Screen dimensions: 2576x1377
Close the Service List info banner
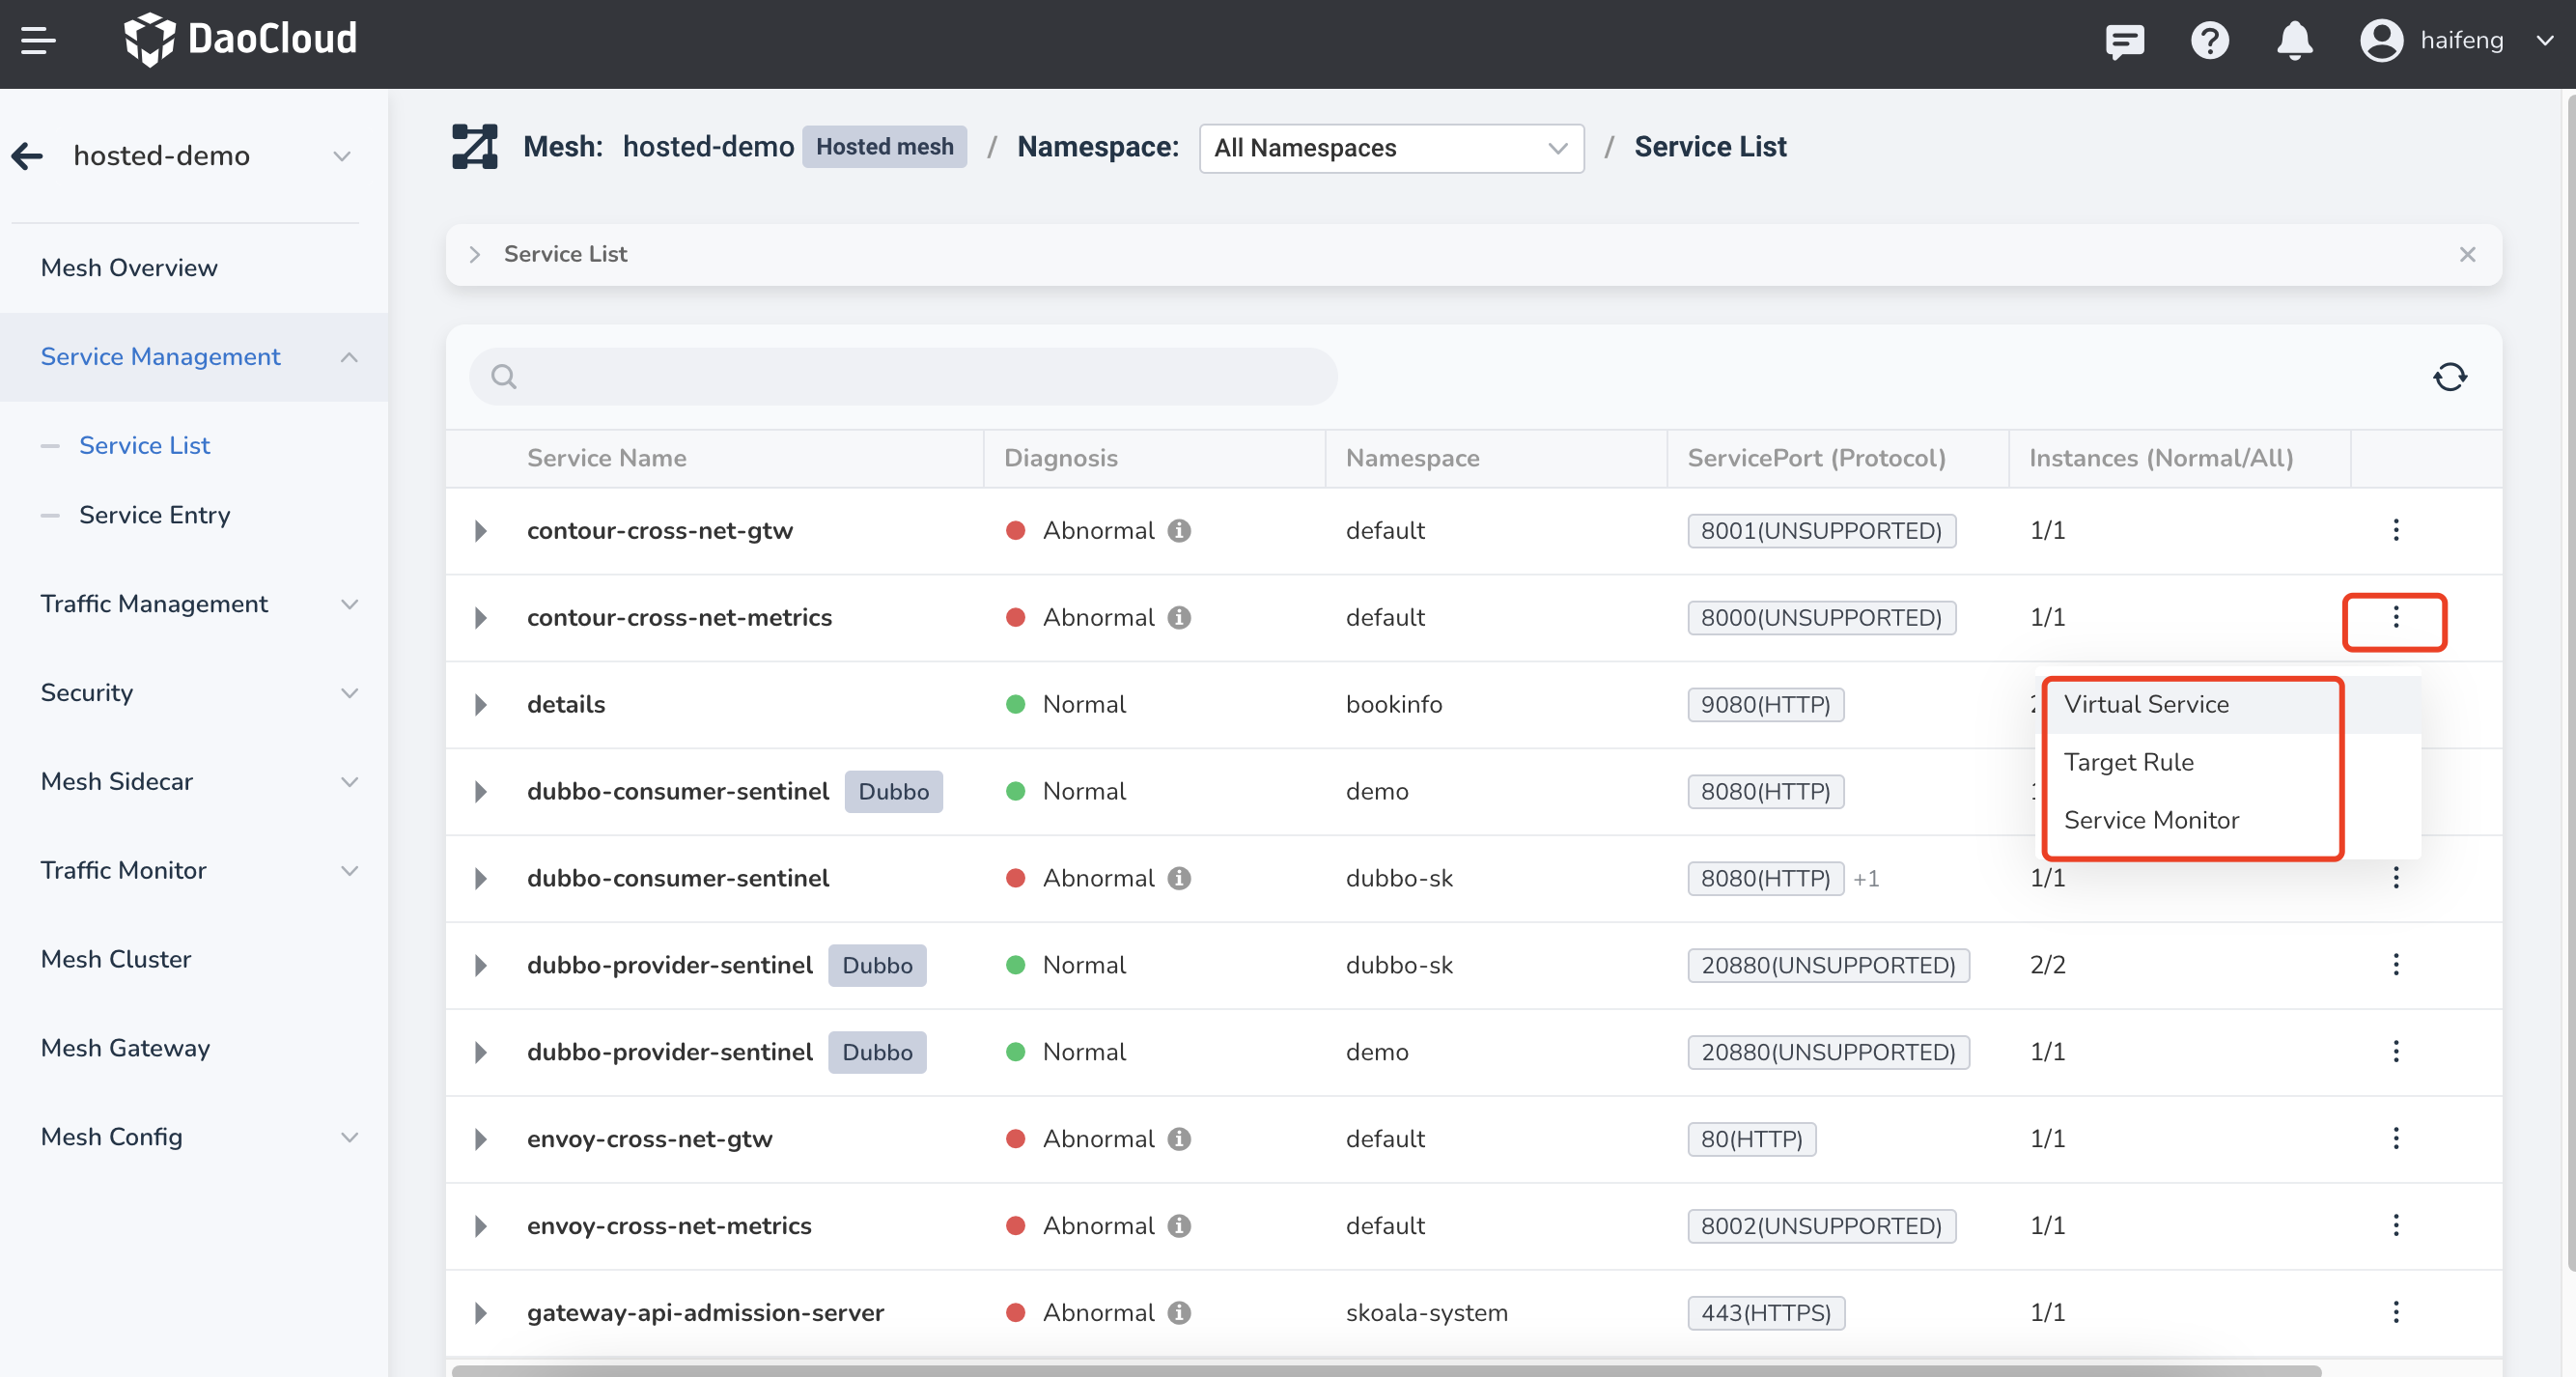2467,254
